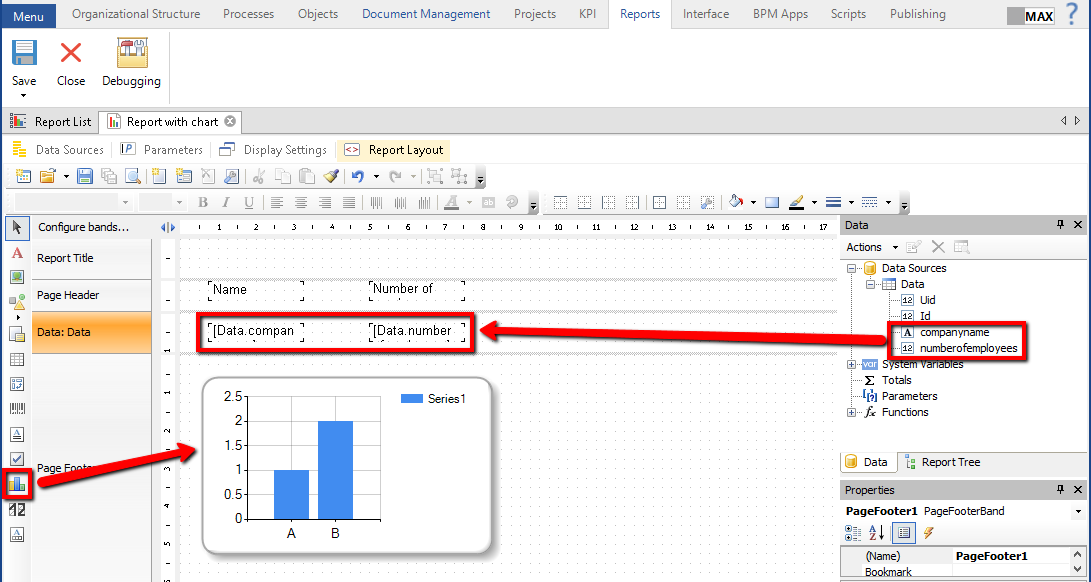Toggle Italic text formatting

pyautogui.click(x=225, y=203)
